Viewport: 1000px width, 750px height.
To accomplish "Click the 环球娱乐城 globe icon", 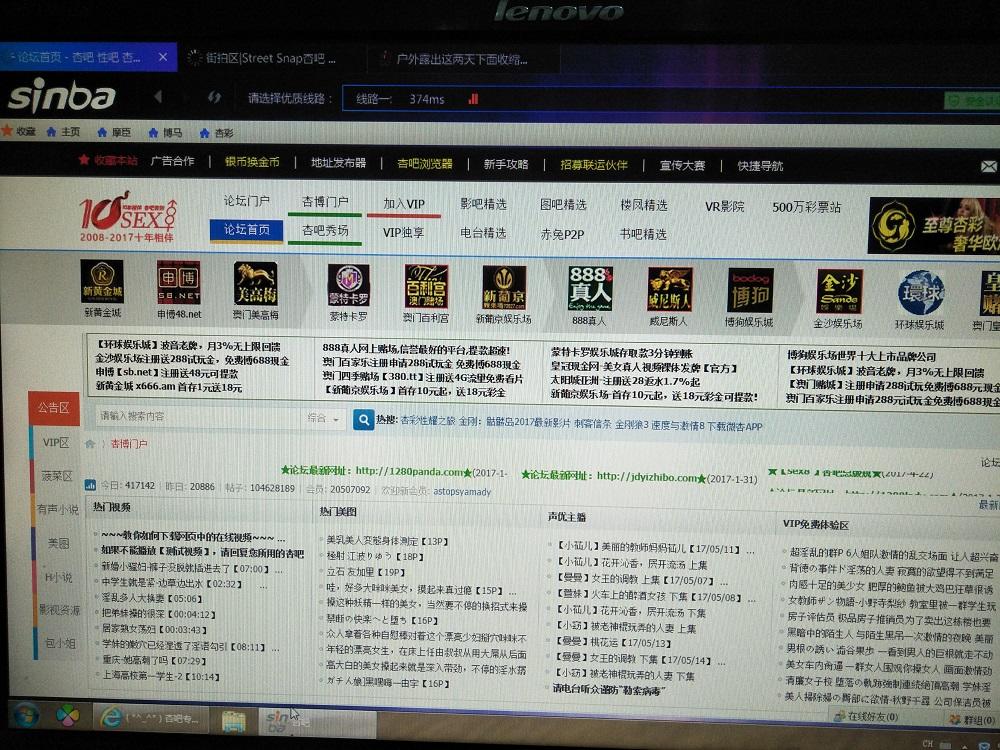I will pos(920,293).
